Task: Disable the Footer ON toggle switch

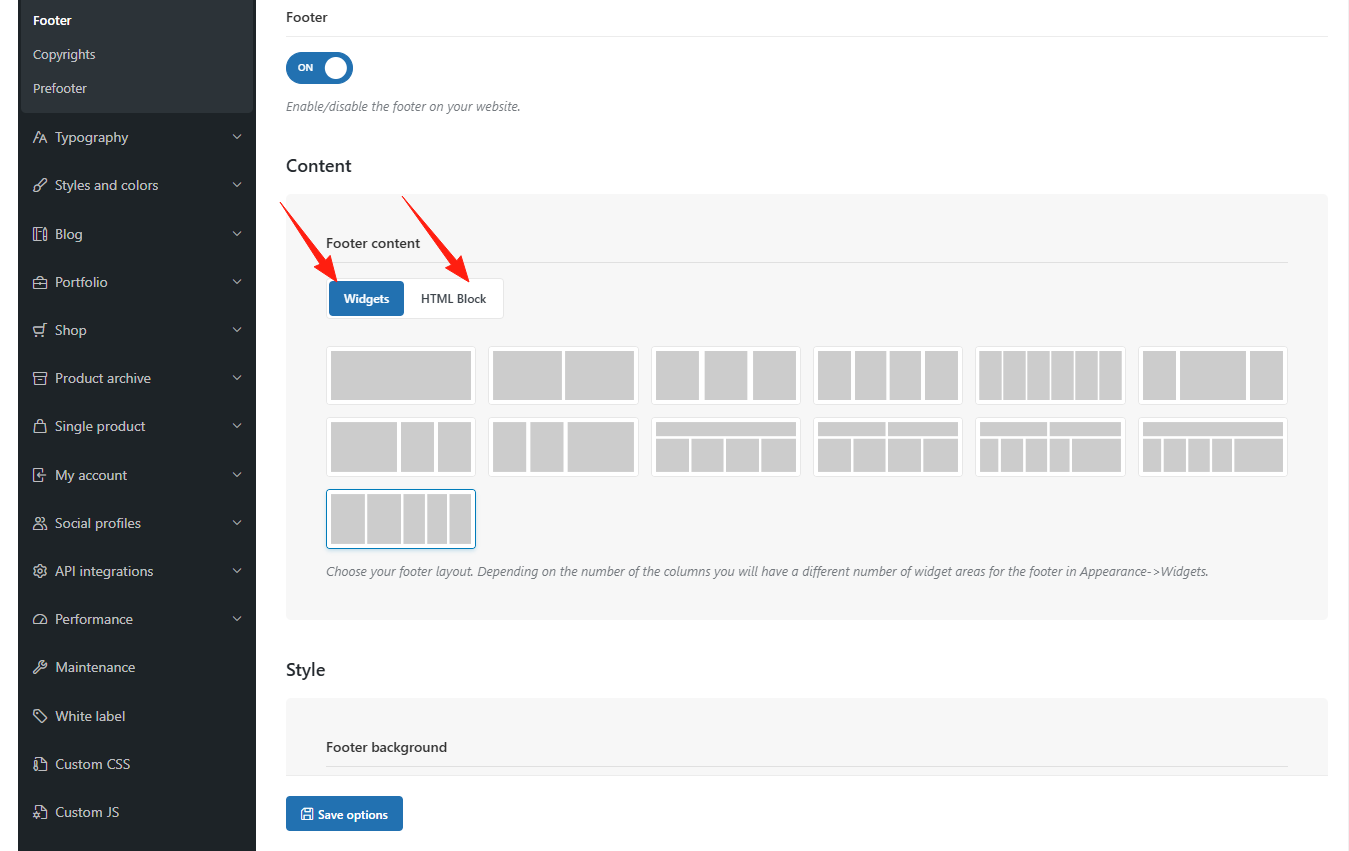Action: tap(319, 68)
